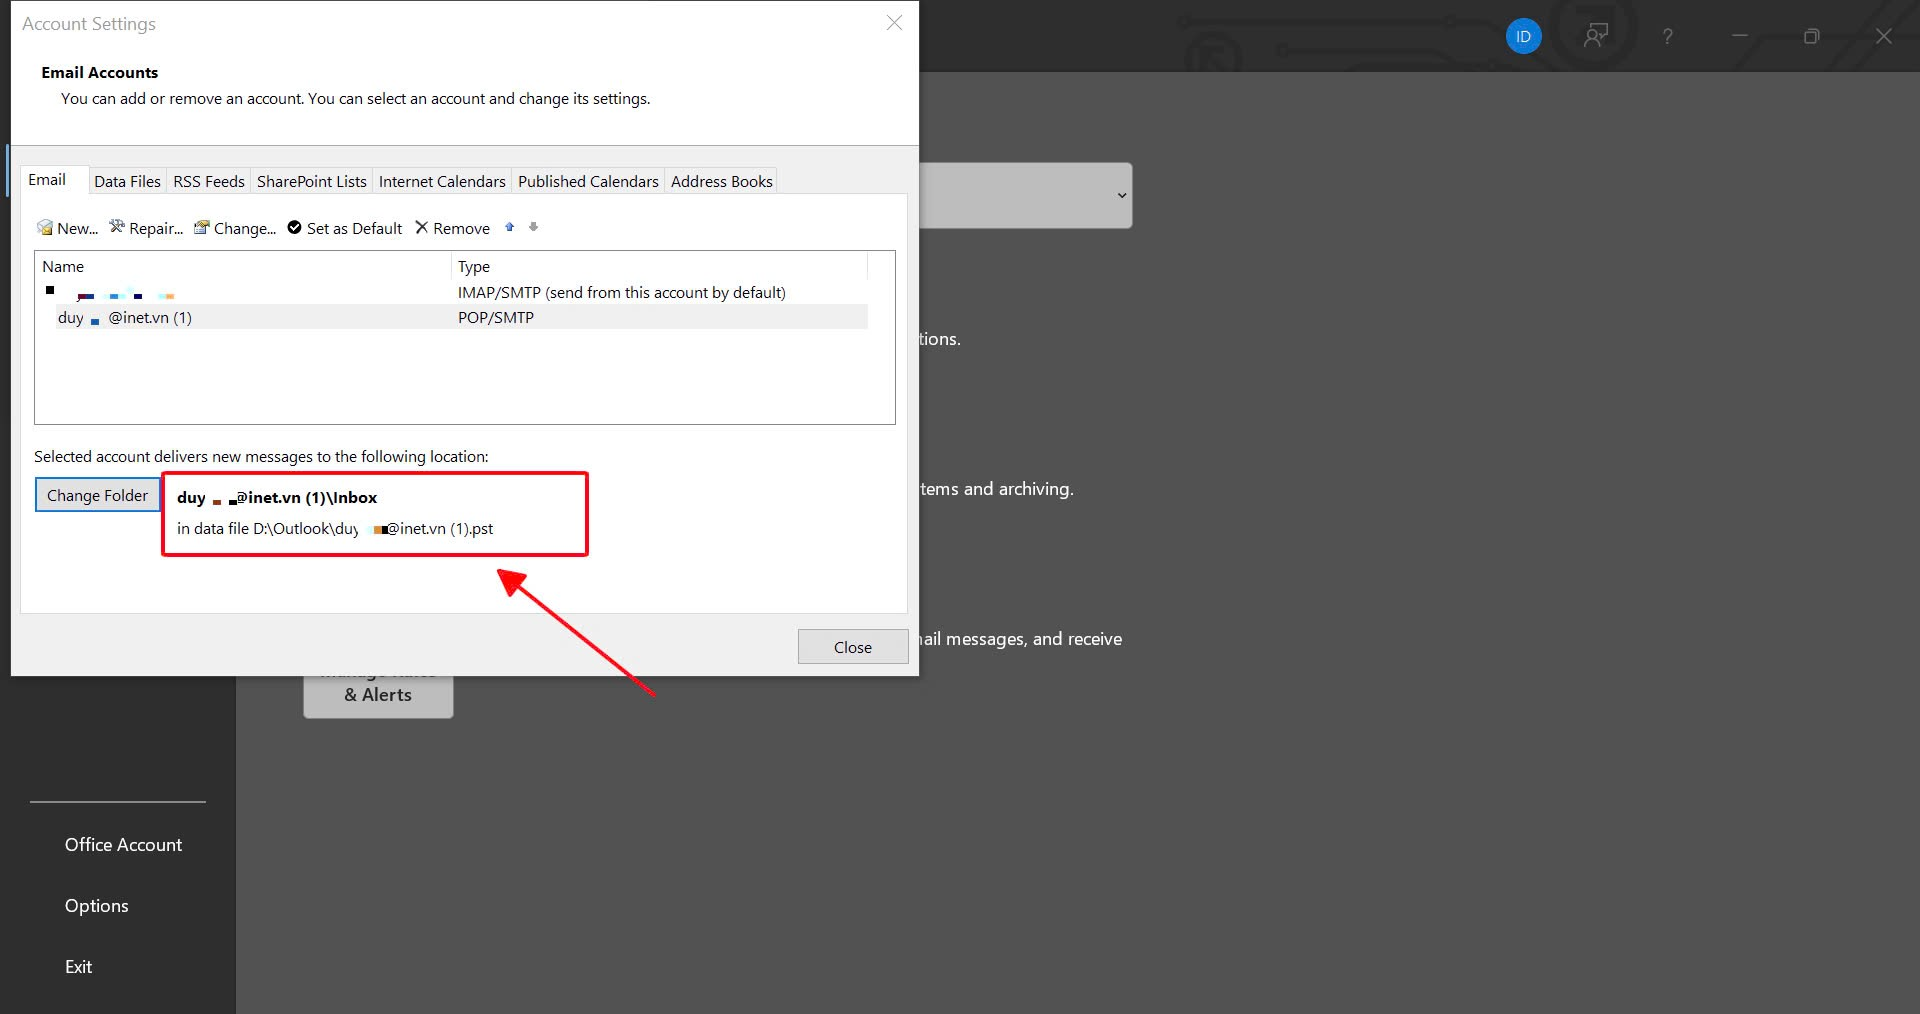1920x1014 pixels.
Task: Click the ID profile avatar icon
Action: coord(1523,36)
